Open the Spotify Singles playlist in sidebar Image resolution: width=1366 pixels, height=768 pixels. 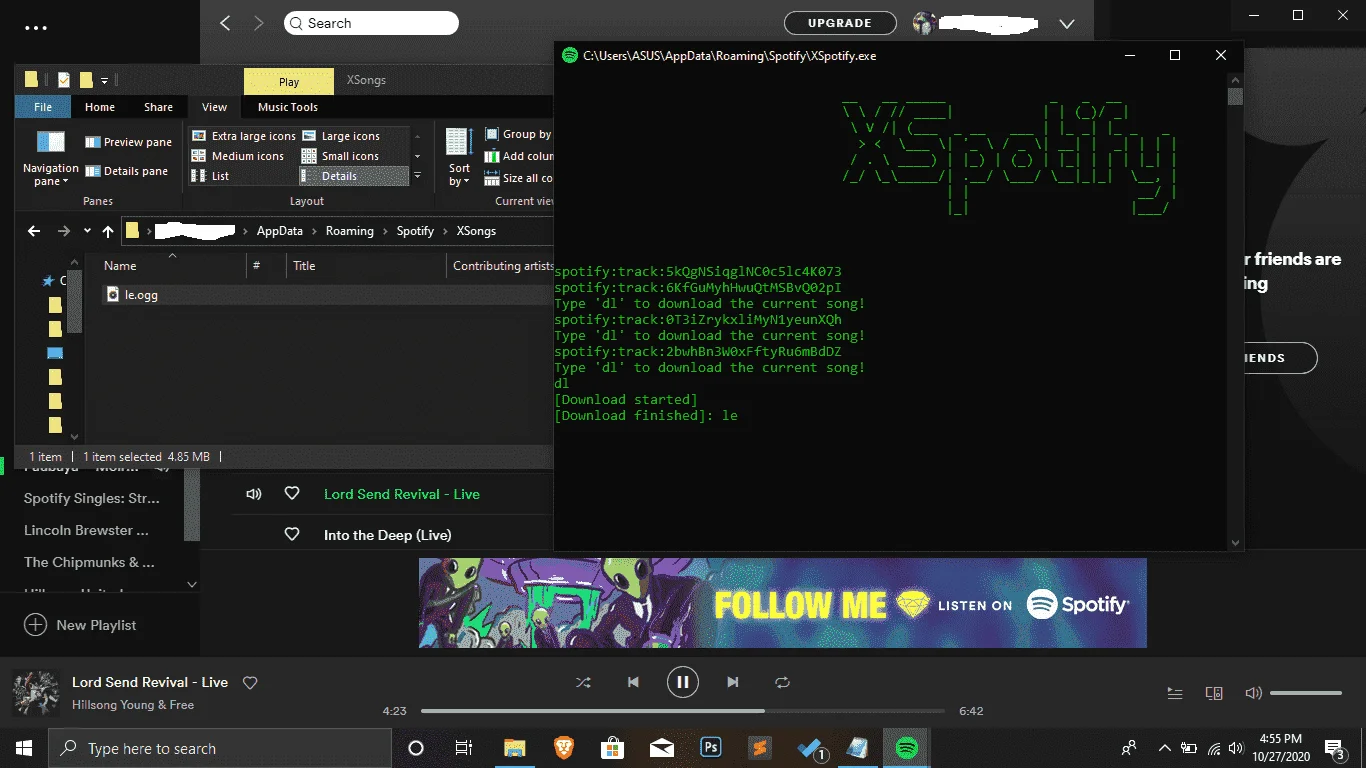pos(92,498)
